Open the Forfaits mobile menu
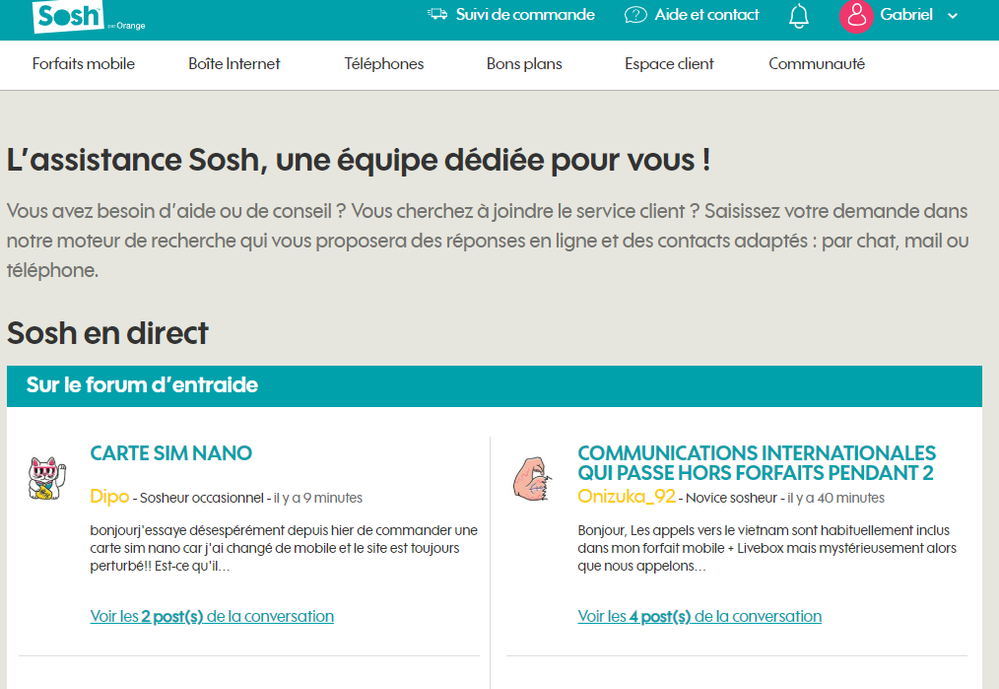 [x=83, y=64]
